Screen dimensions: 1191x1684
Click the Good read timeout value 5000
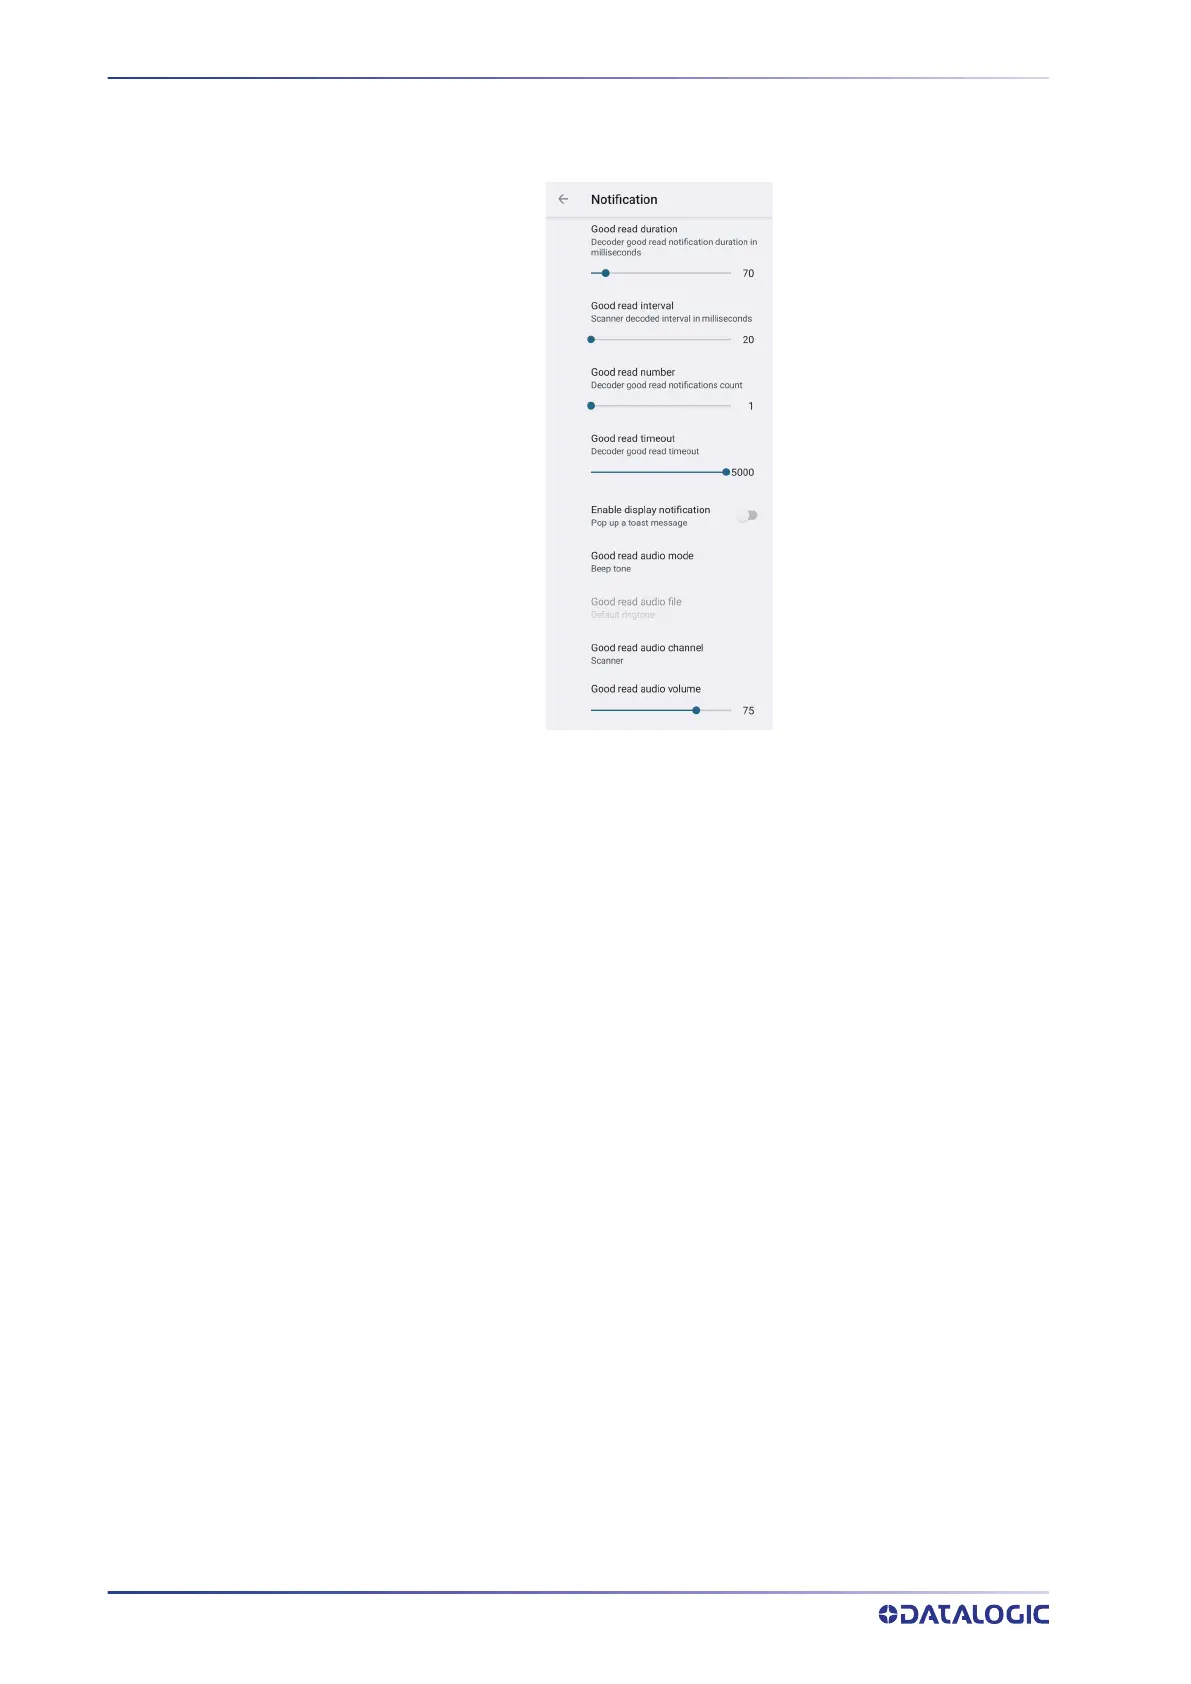(743, 472)
